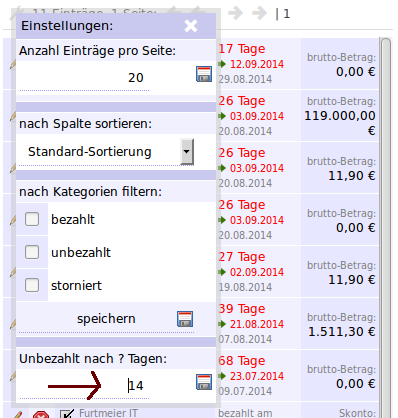Open the Standard-Sortierung dropdown arrow
This screenshot has height=418, width=398.
click(187, 152)
